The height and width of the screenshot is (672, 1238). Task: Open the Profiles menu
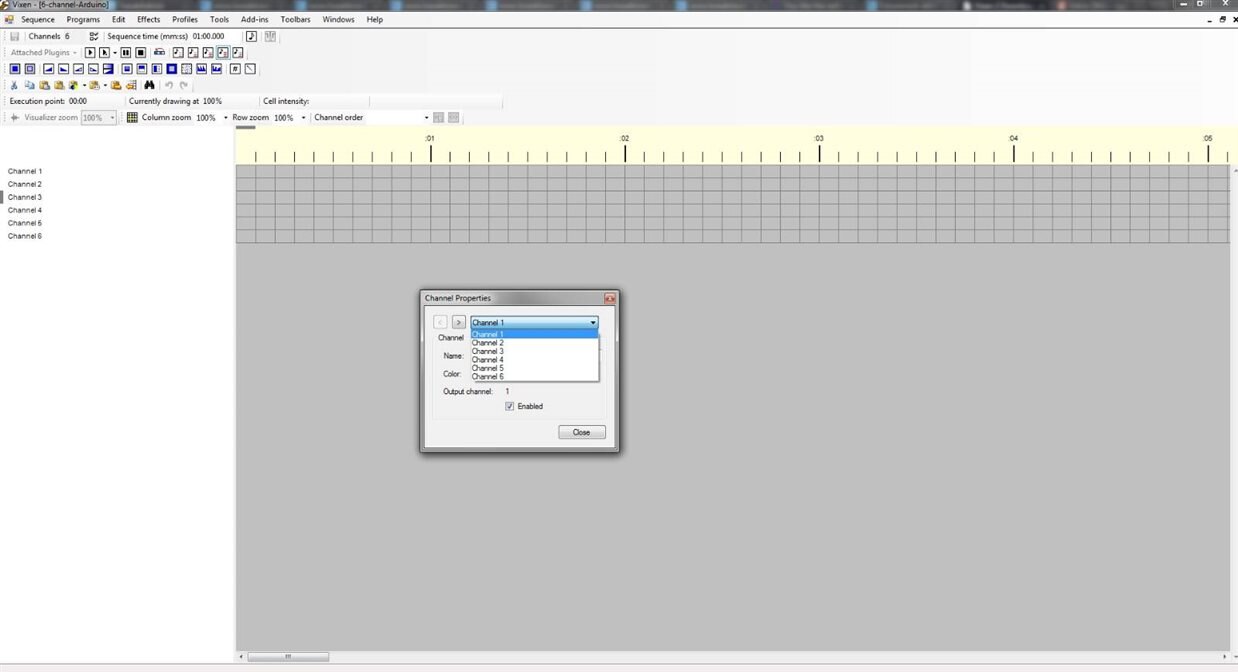pyautogui.click(x=185, y=19)
